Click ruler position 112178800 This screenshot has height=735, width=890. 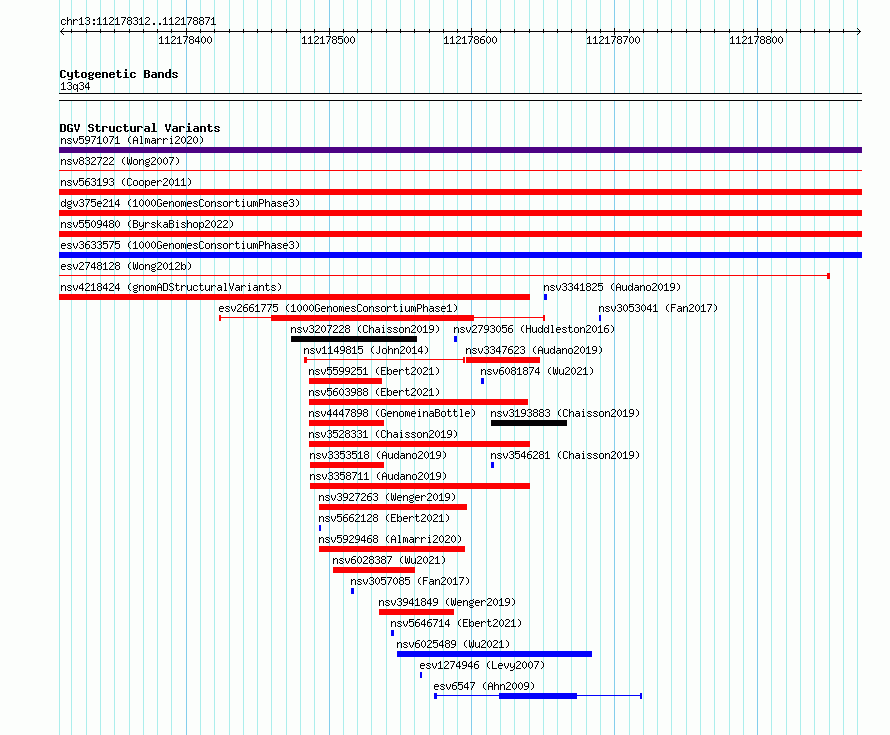point(757,40)
